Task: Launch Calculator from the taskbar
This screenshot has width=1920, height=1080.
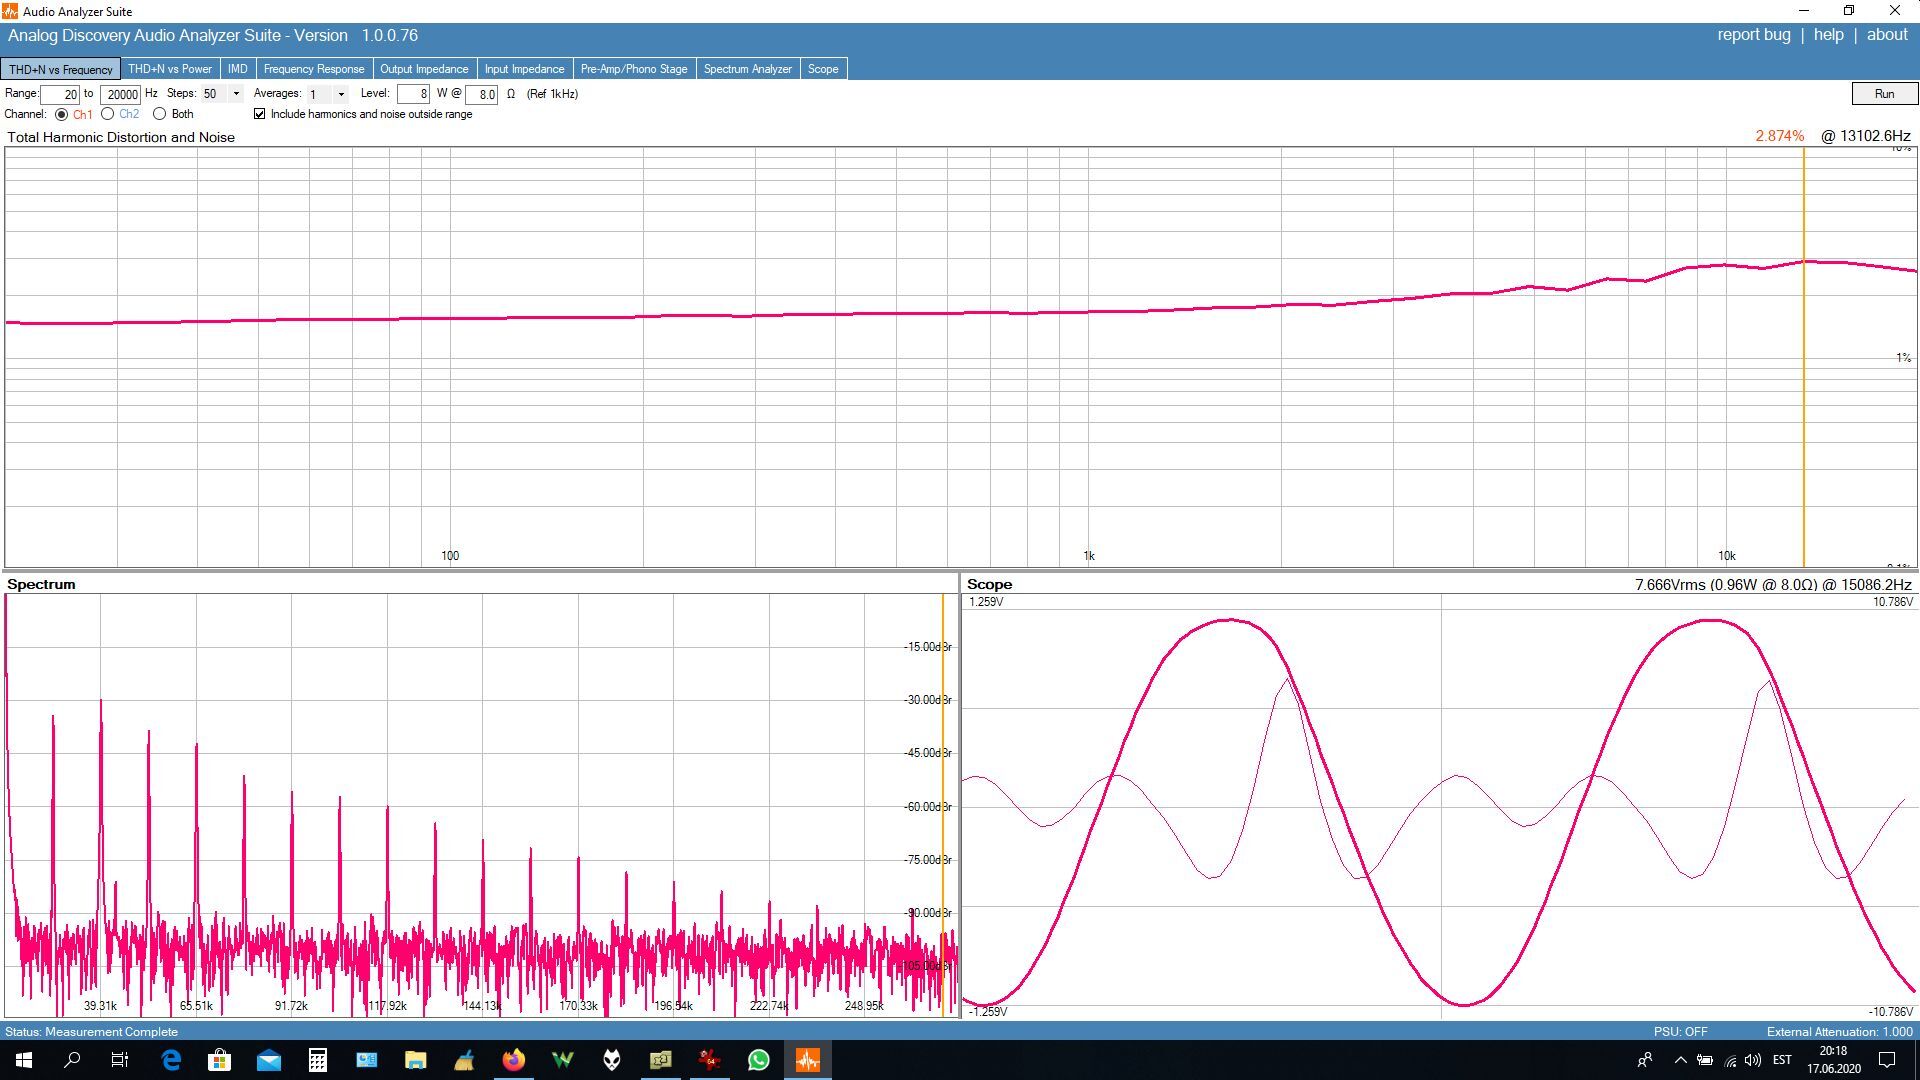Action: pyautogui.click(x=317, y=1060)
